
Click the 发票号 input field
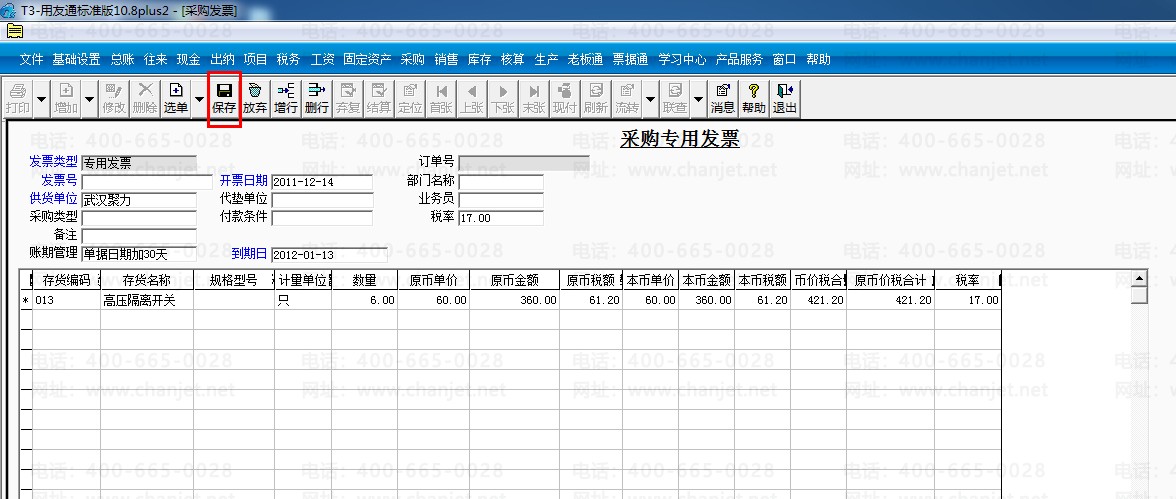pyautogui.click(x=147, y=182)
